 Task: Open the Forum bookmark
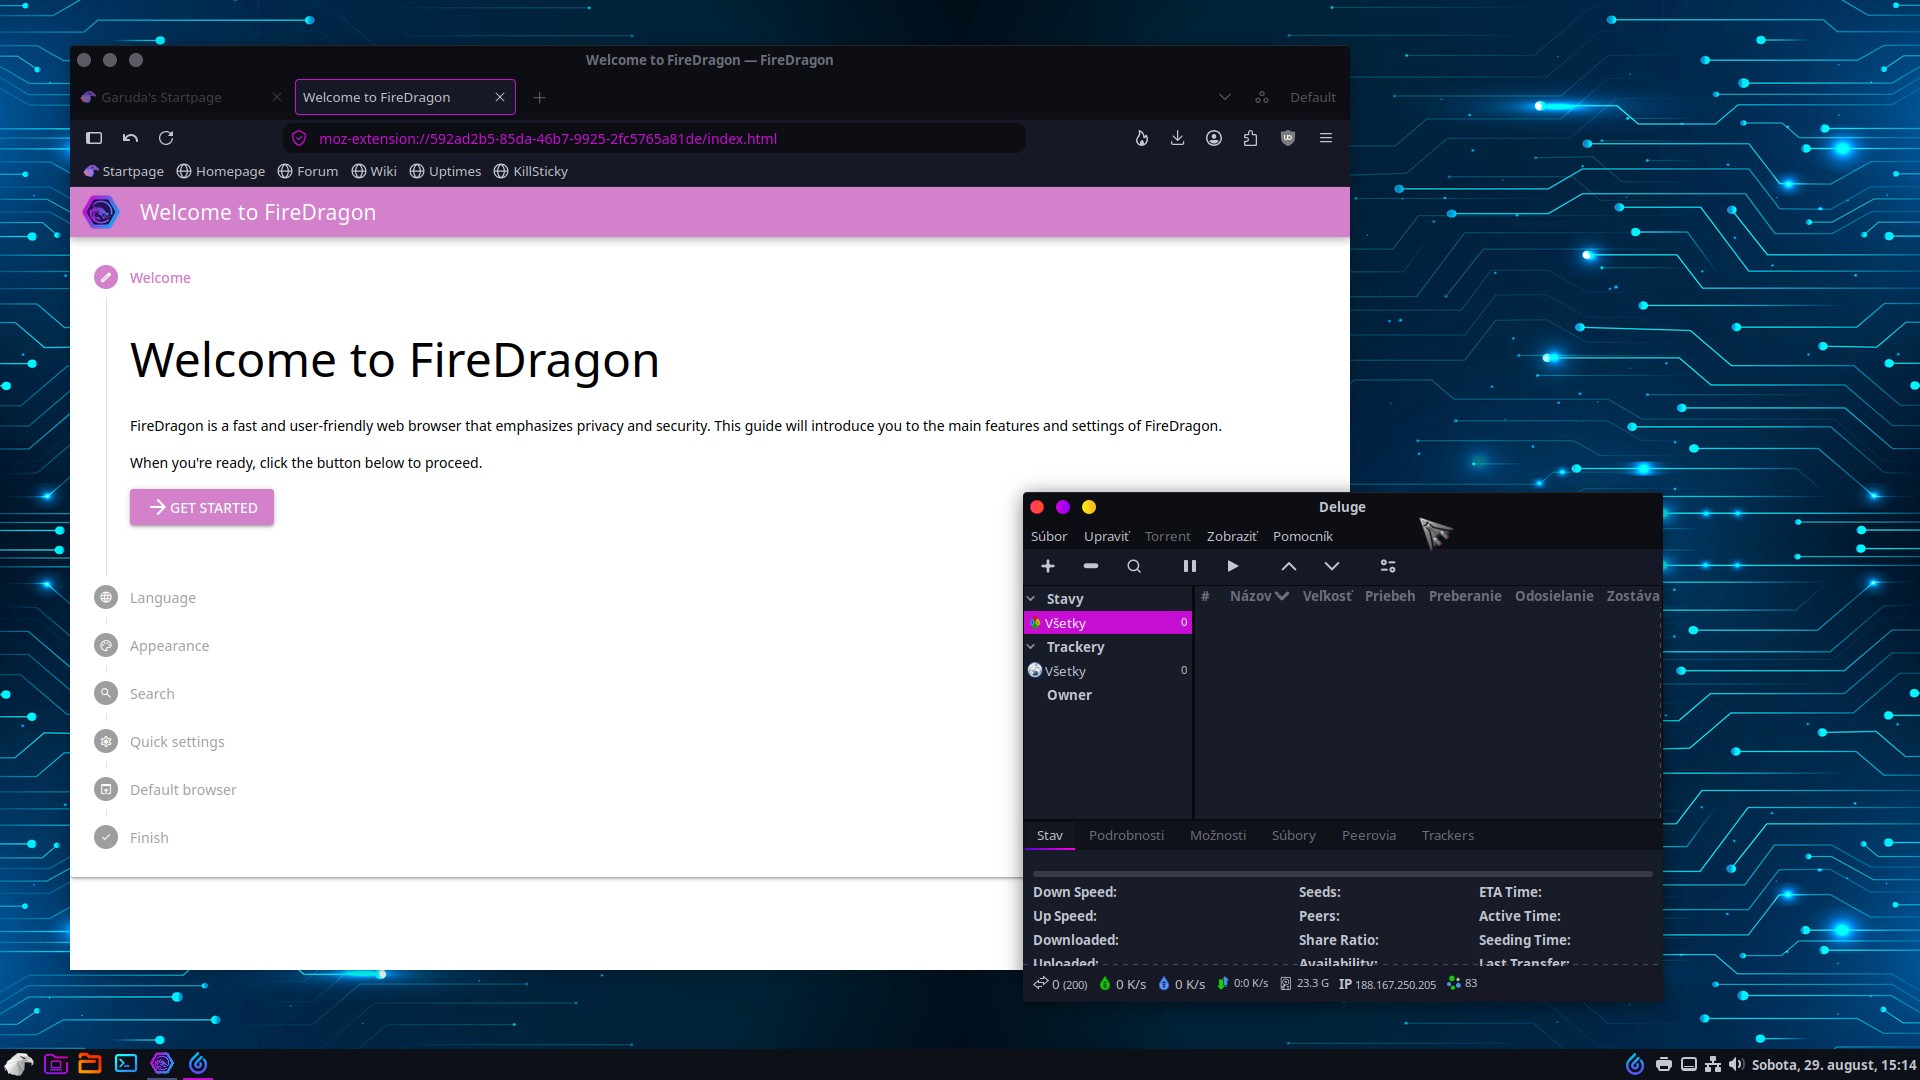[x=308, y=172]
